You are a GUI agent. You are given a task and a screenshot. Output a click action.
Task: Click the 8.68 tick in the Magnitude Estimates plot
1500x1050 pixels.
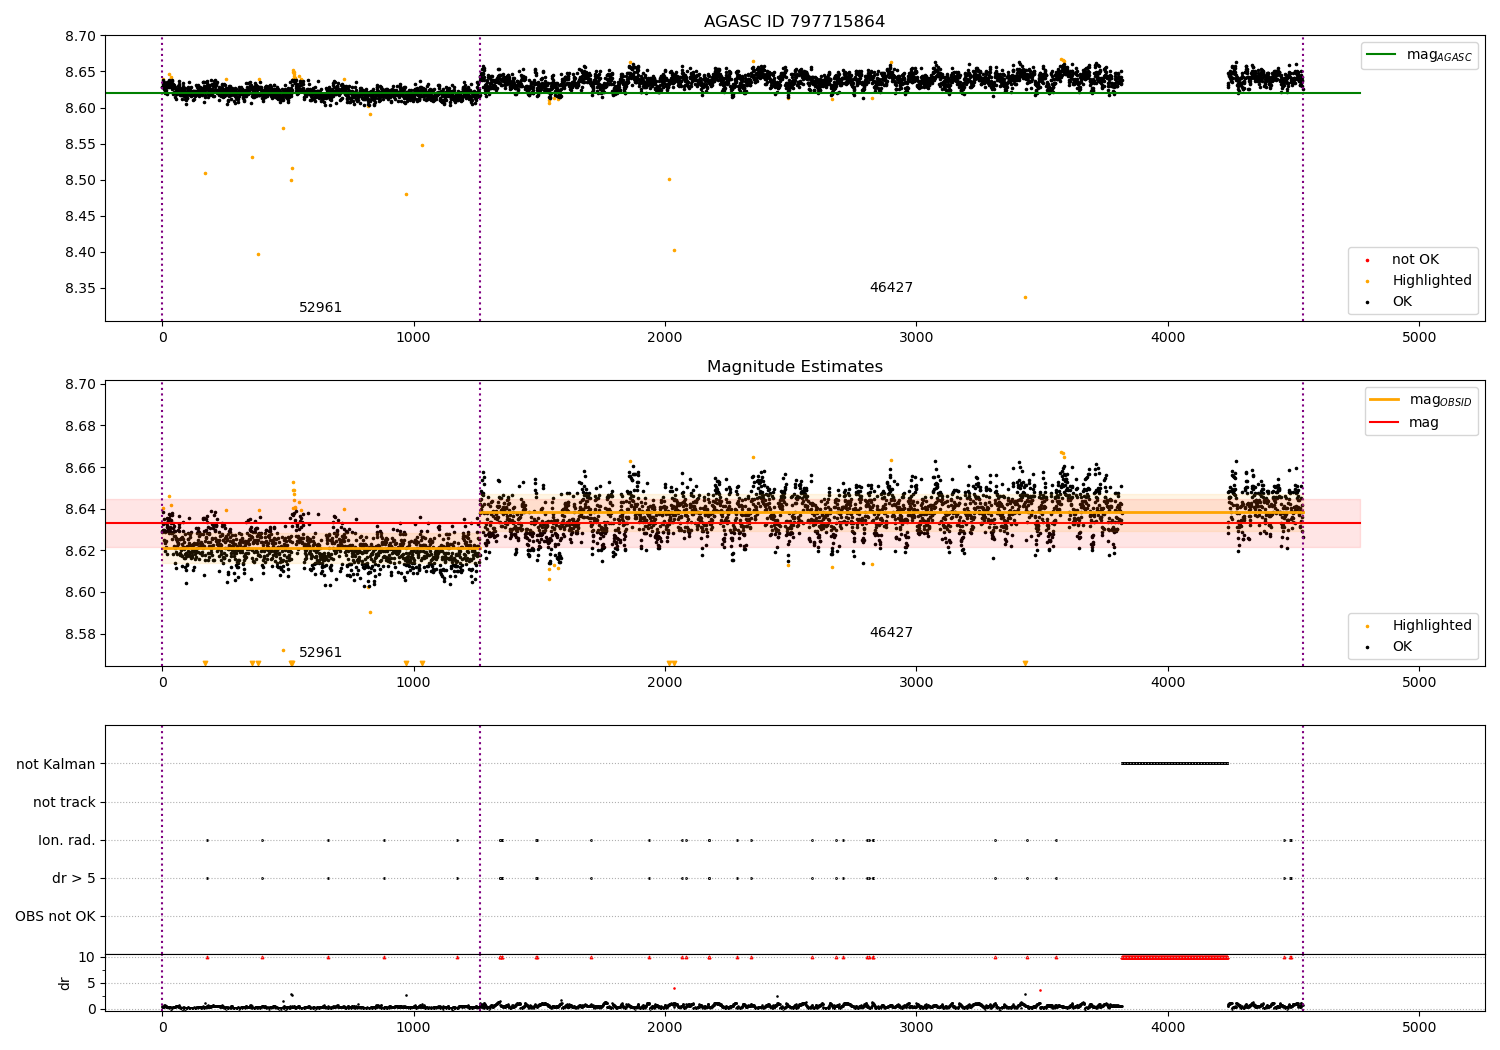coord(80,426)
